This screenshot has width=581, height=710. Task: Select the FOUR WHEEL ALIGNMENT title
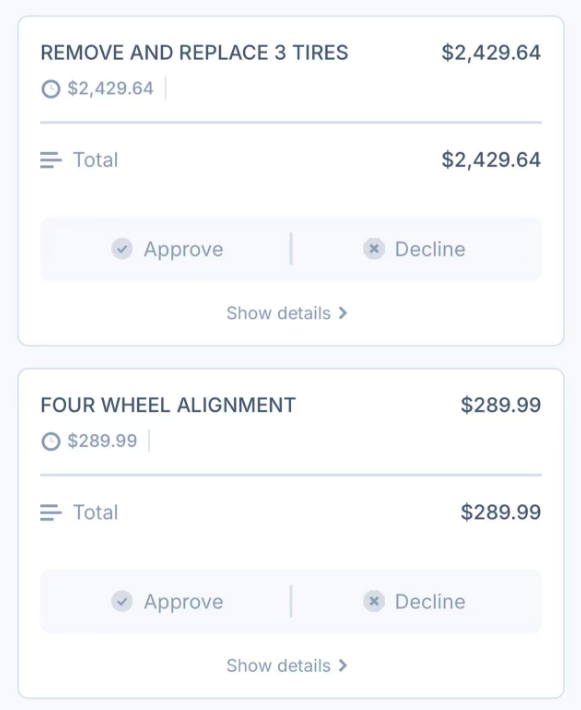click(168, 405)
